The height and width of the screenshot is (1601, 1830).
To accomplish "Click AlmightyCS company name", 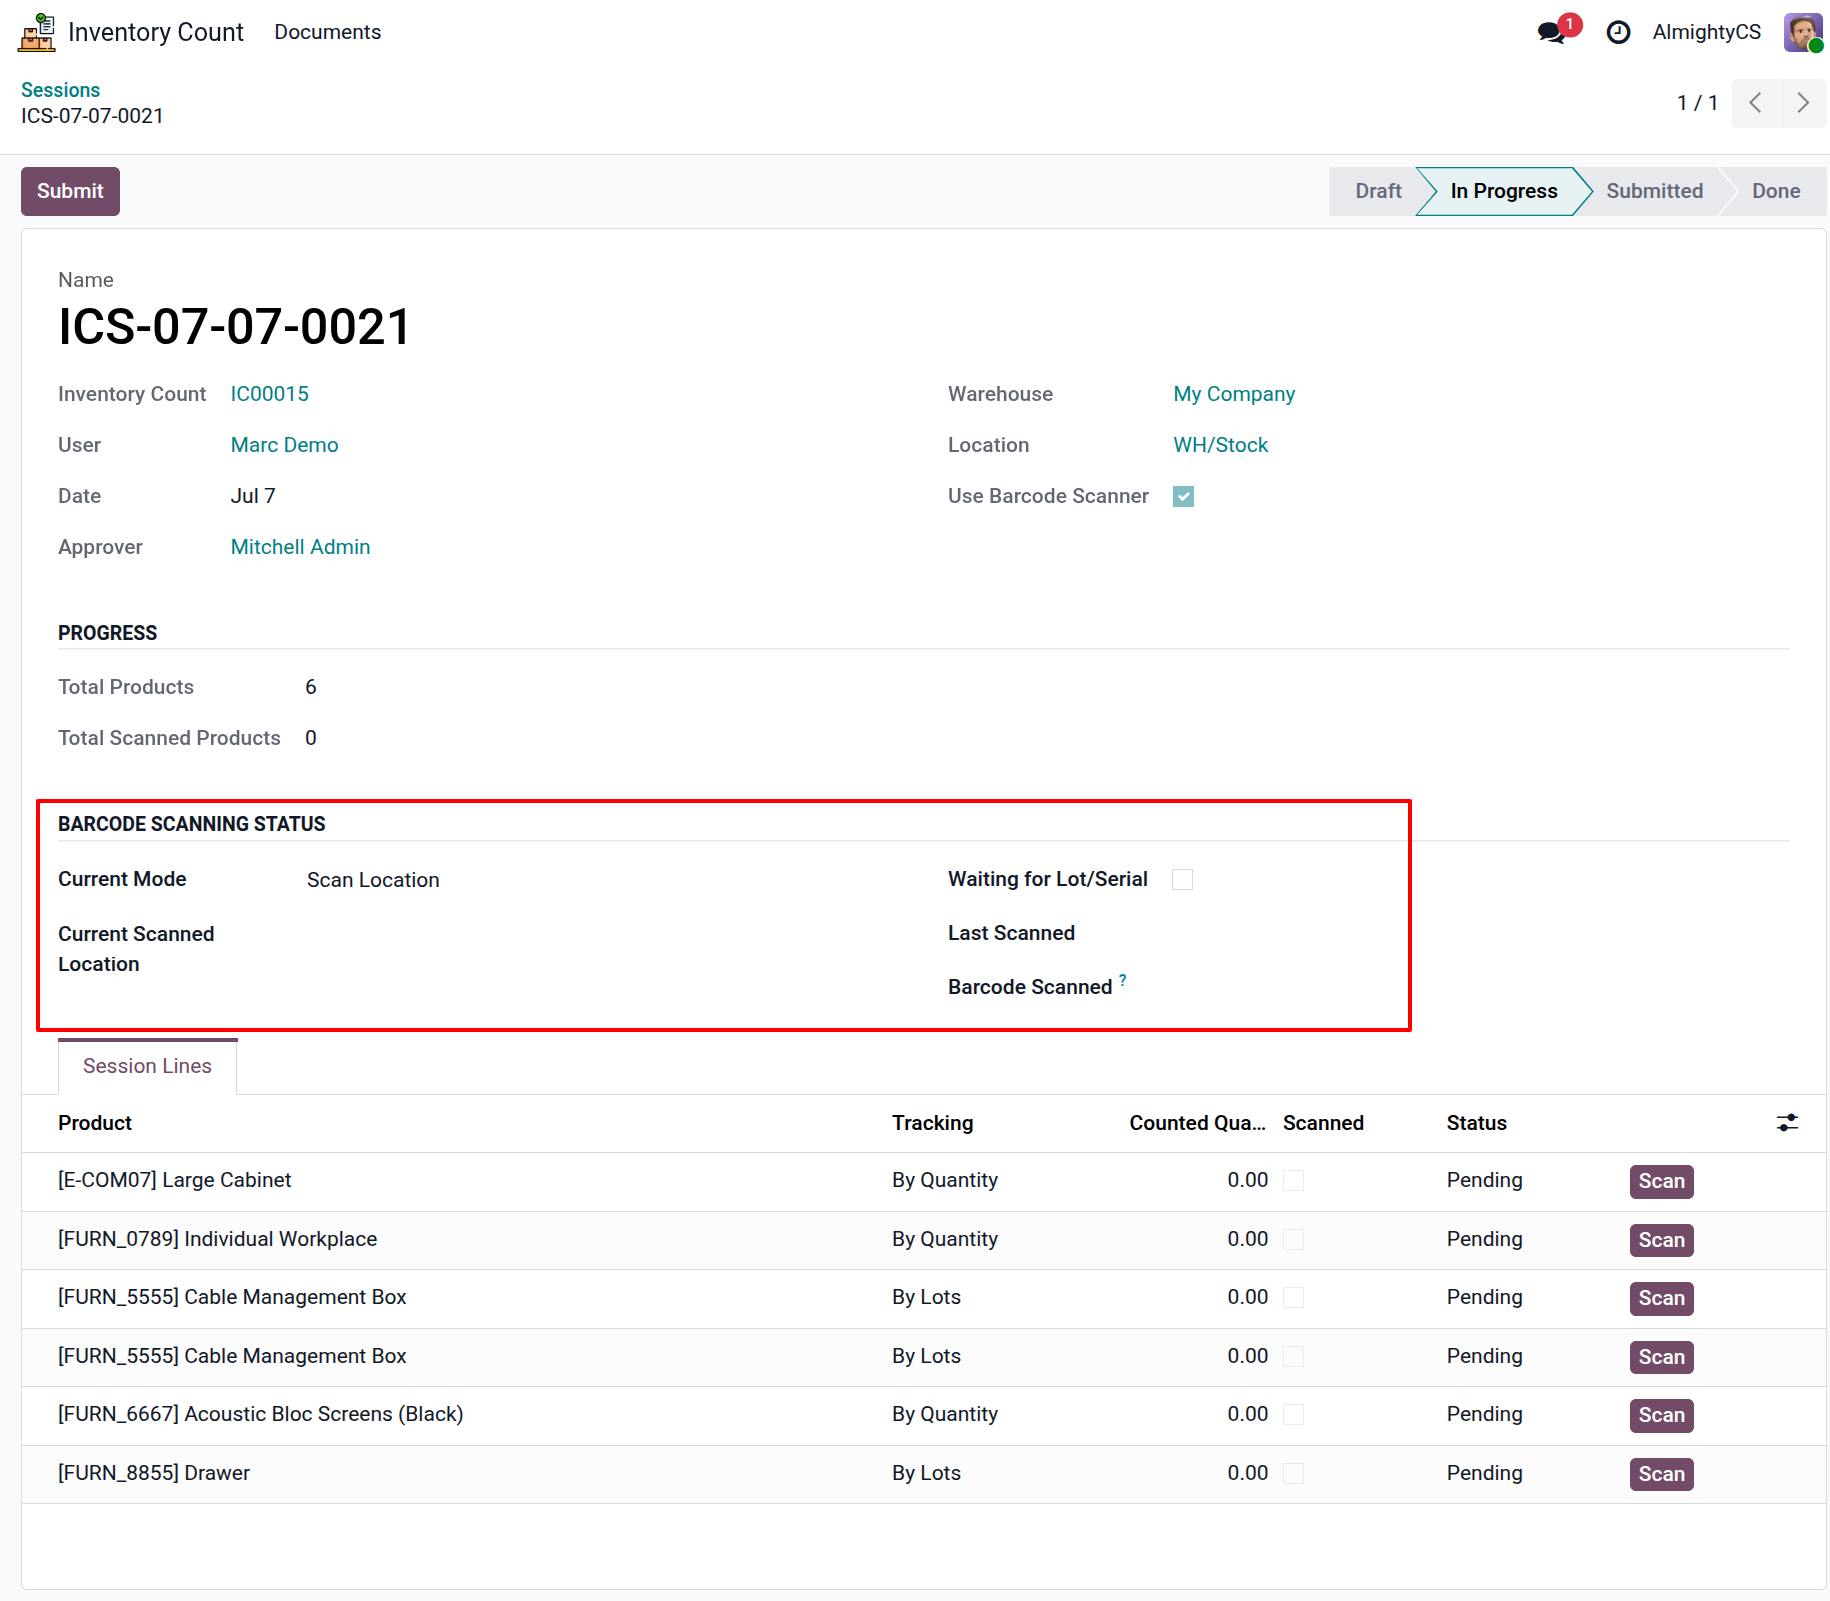I will click(1706, 32).
